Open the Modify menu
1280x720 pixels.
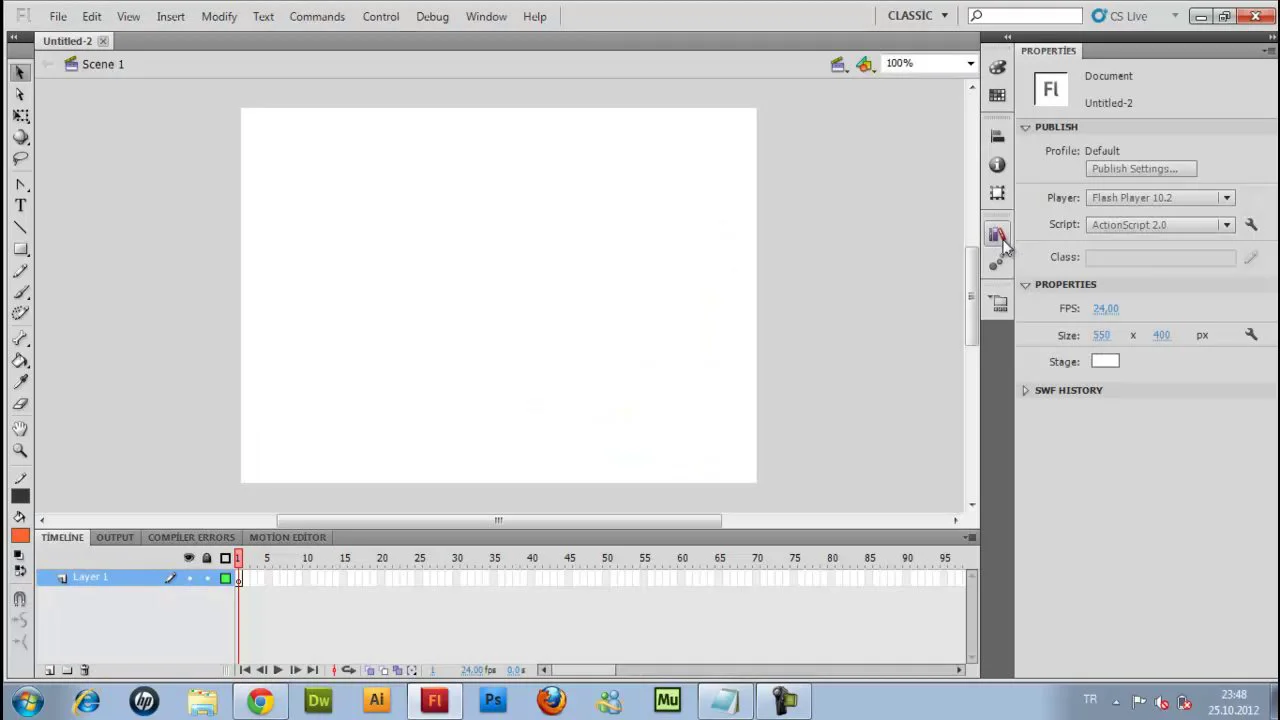[219, 17]
